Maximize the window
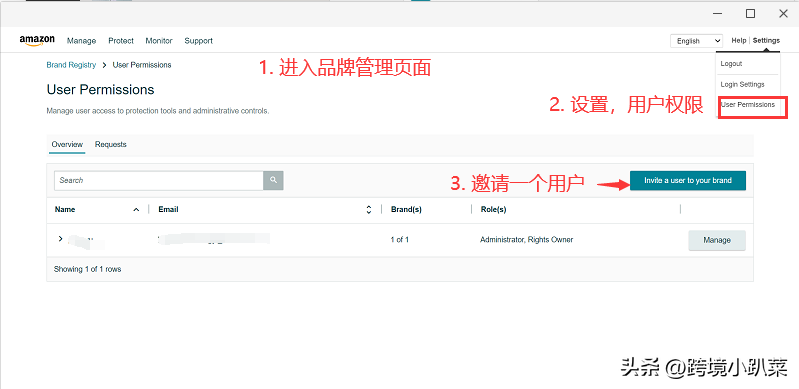Viewport: 799px width, 389px height. pos(750,14)
